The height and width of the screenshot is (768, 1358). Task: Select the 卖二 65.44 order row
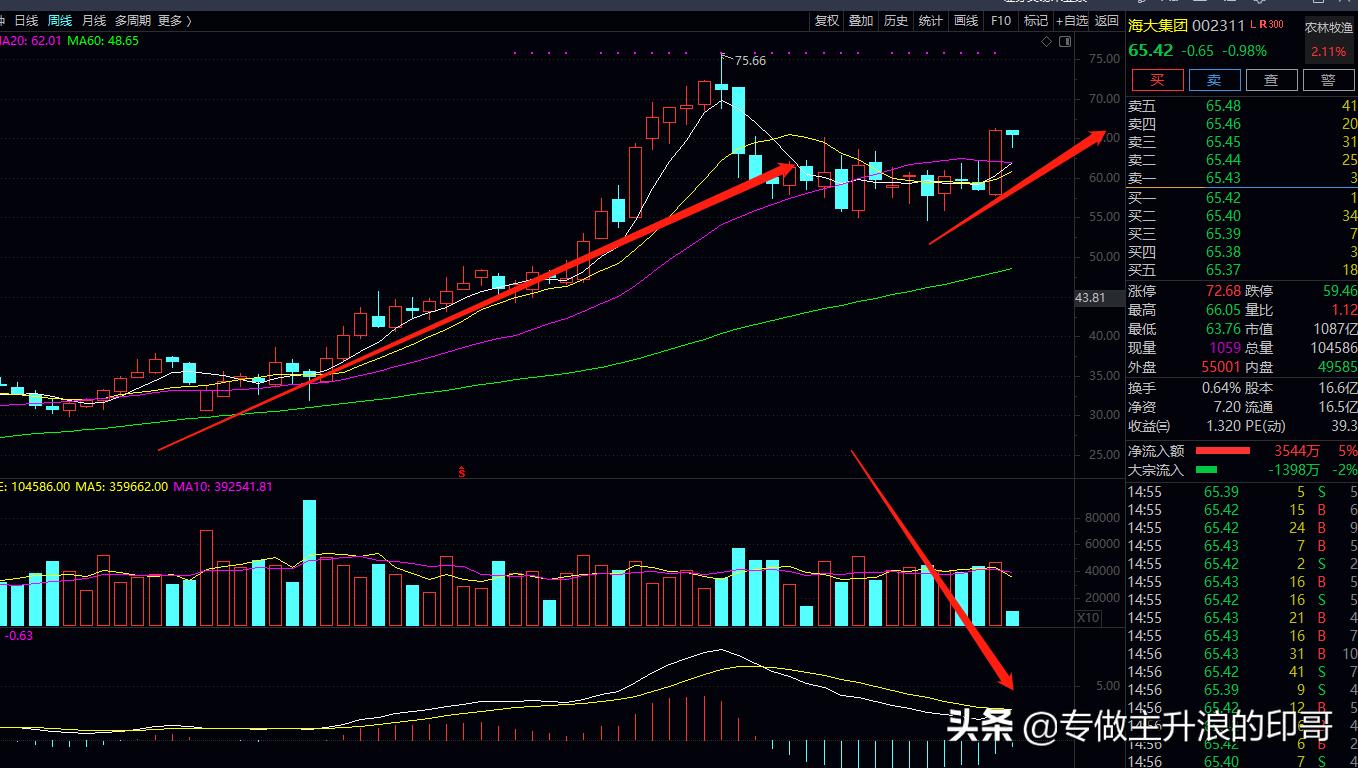pyautogui.click(x=1242, y=160)
